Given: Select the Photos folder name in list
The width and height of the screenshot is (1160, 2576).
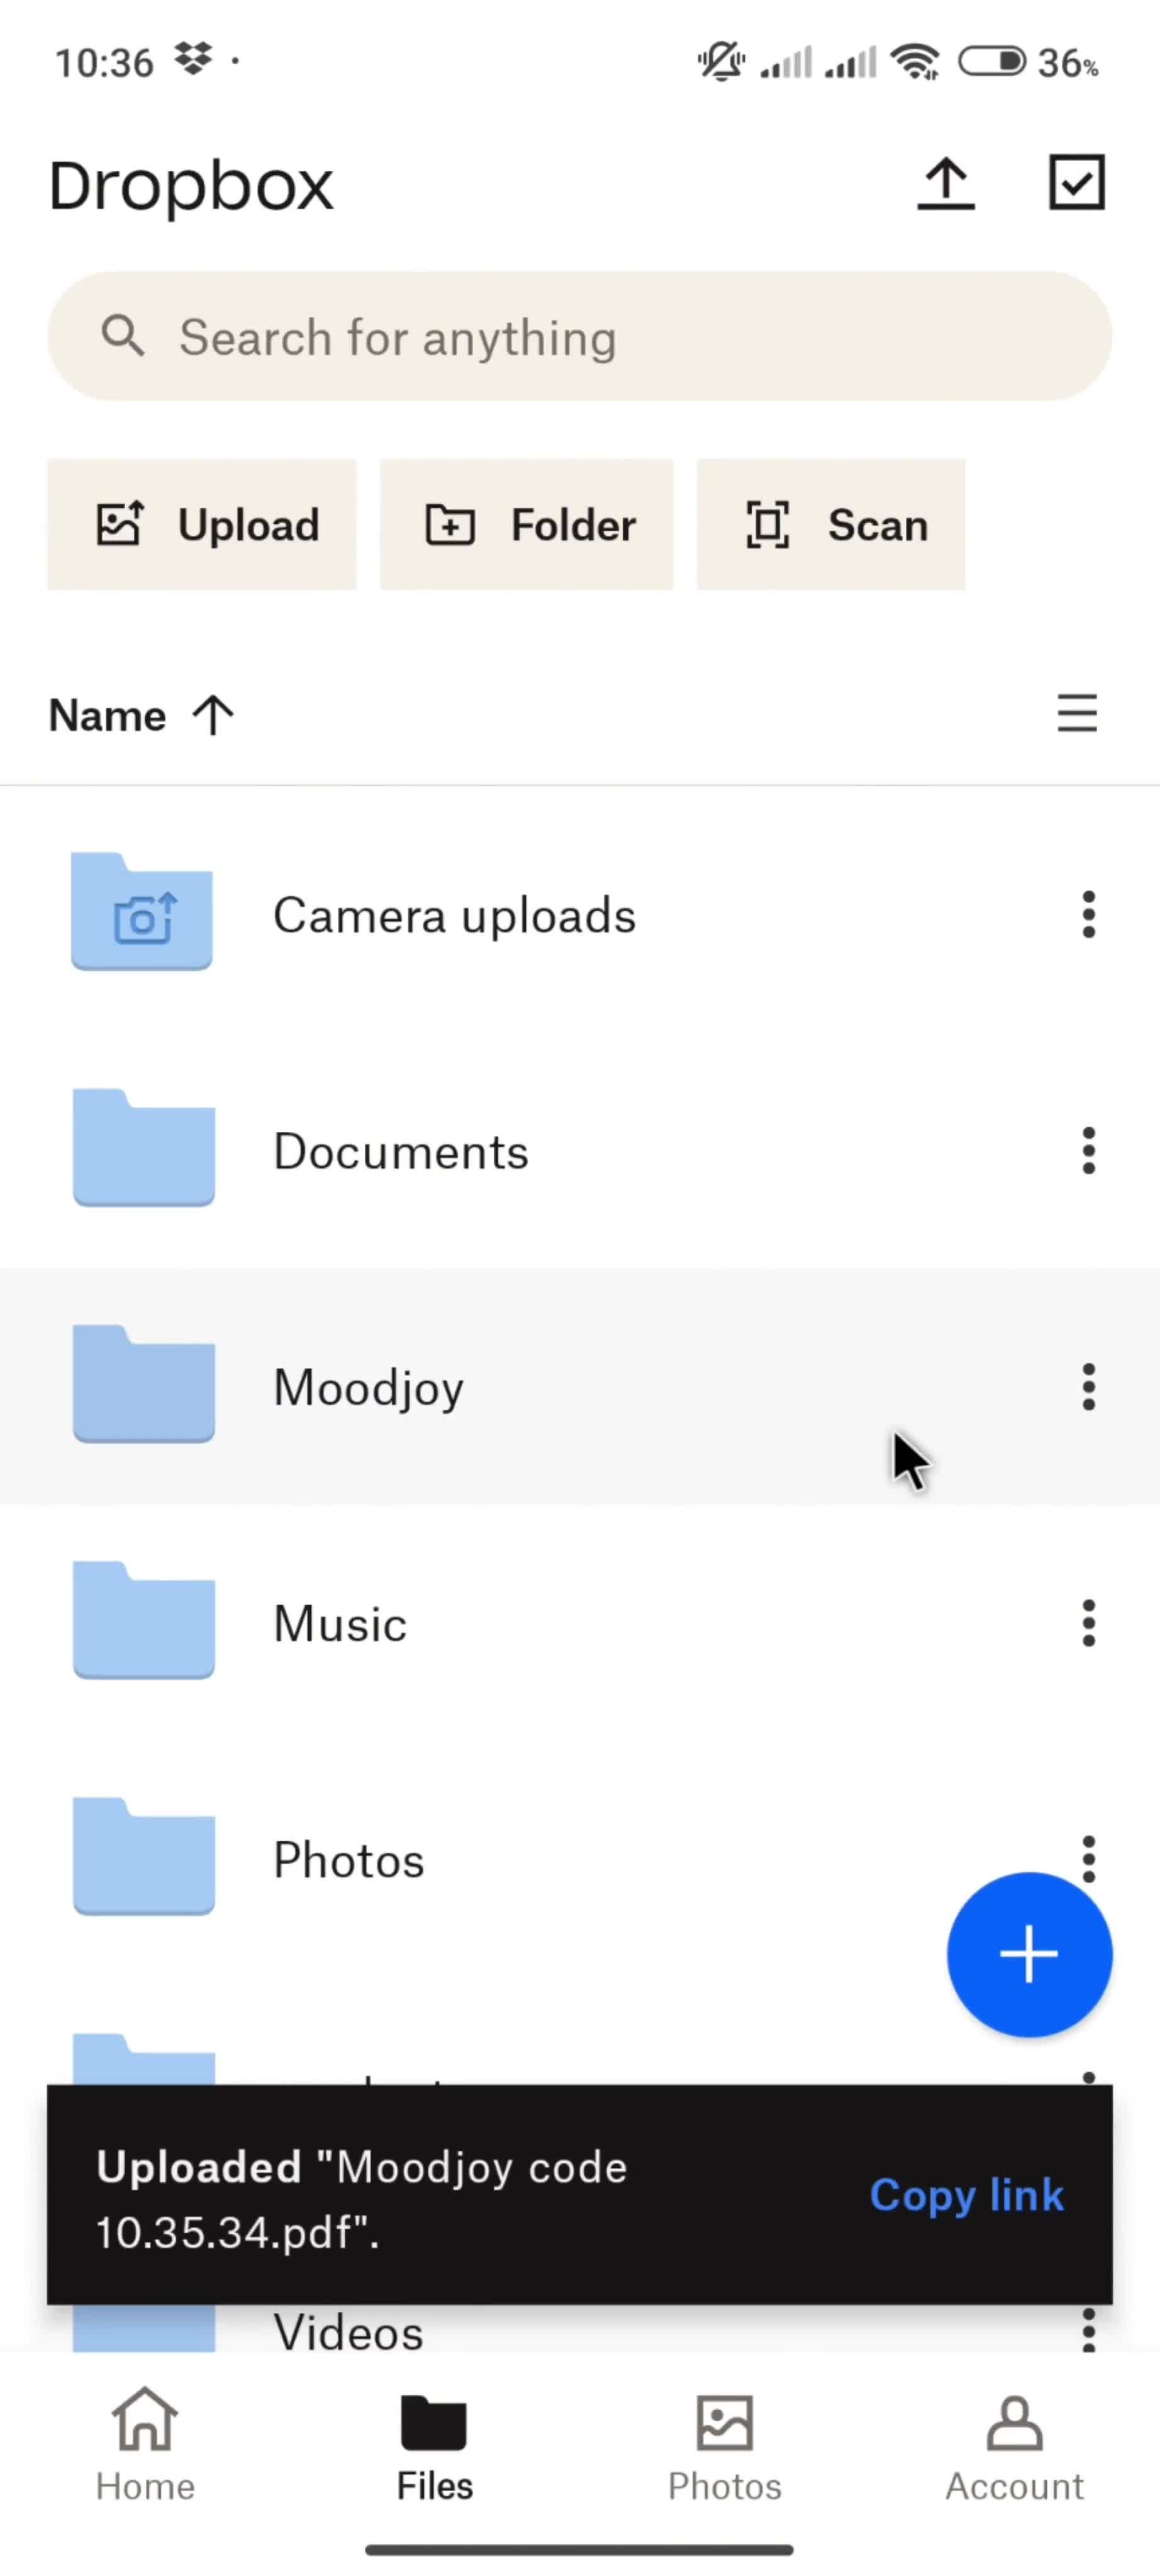Looking at the screenshot, I should (349, 1860).
